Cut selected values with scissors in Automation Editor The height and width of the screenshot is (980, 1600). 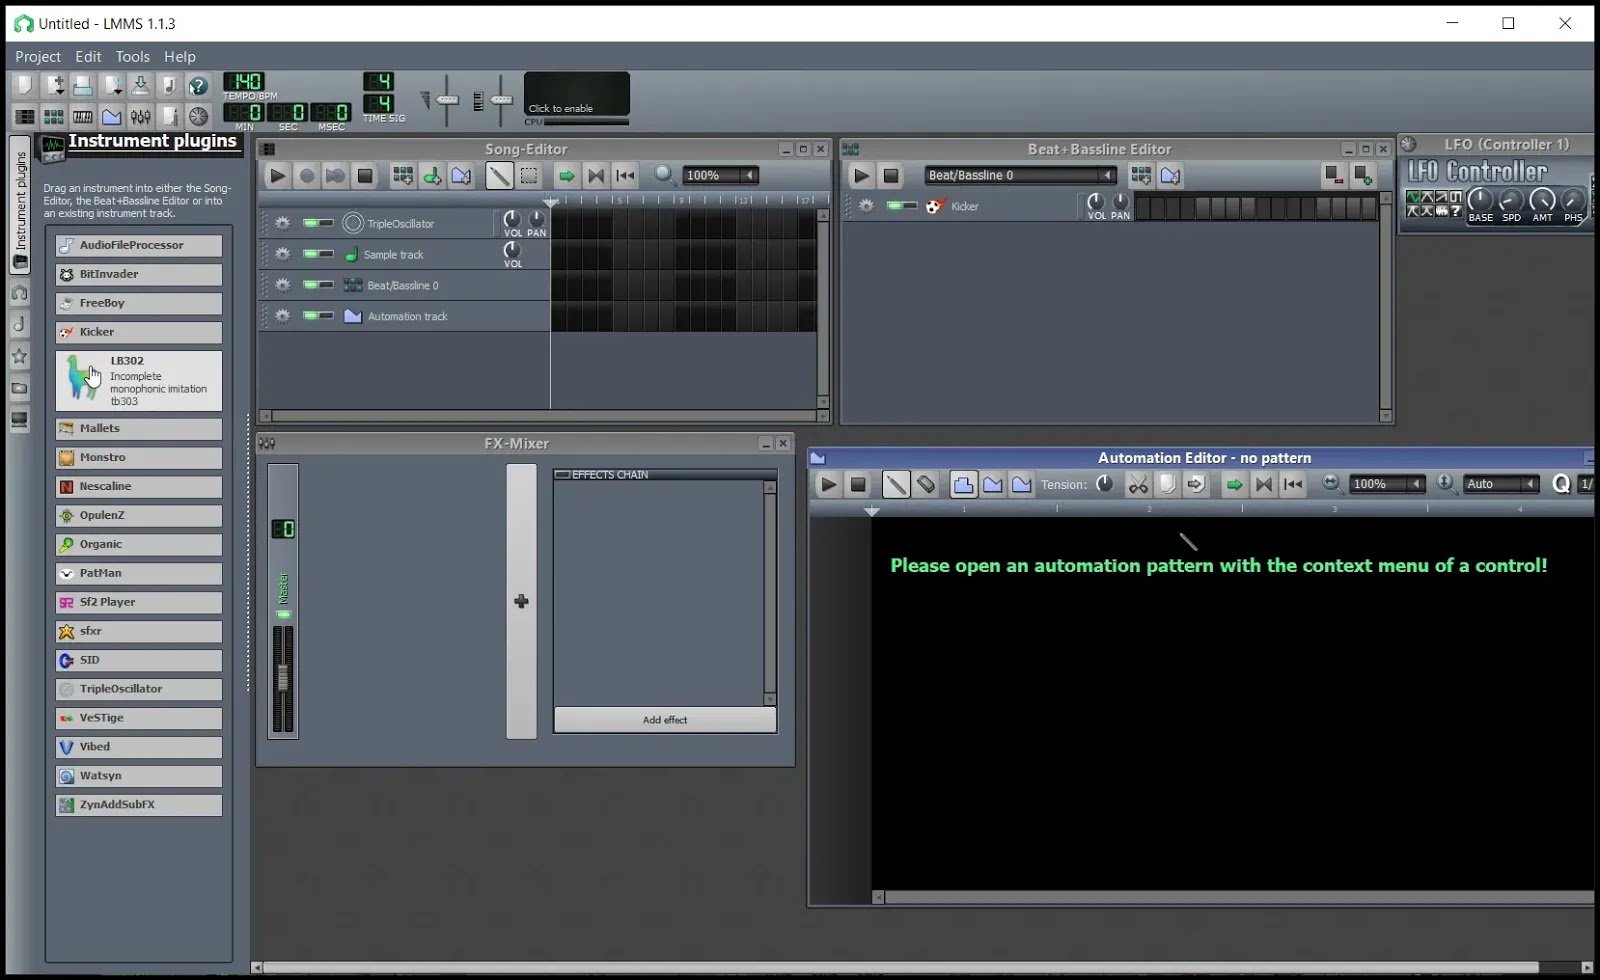(x=1138, y=485)
